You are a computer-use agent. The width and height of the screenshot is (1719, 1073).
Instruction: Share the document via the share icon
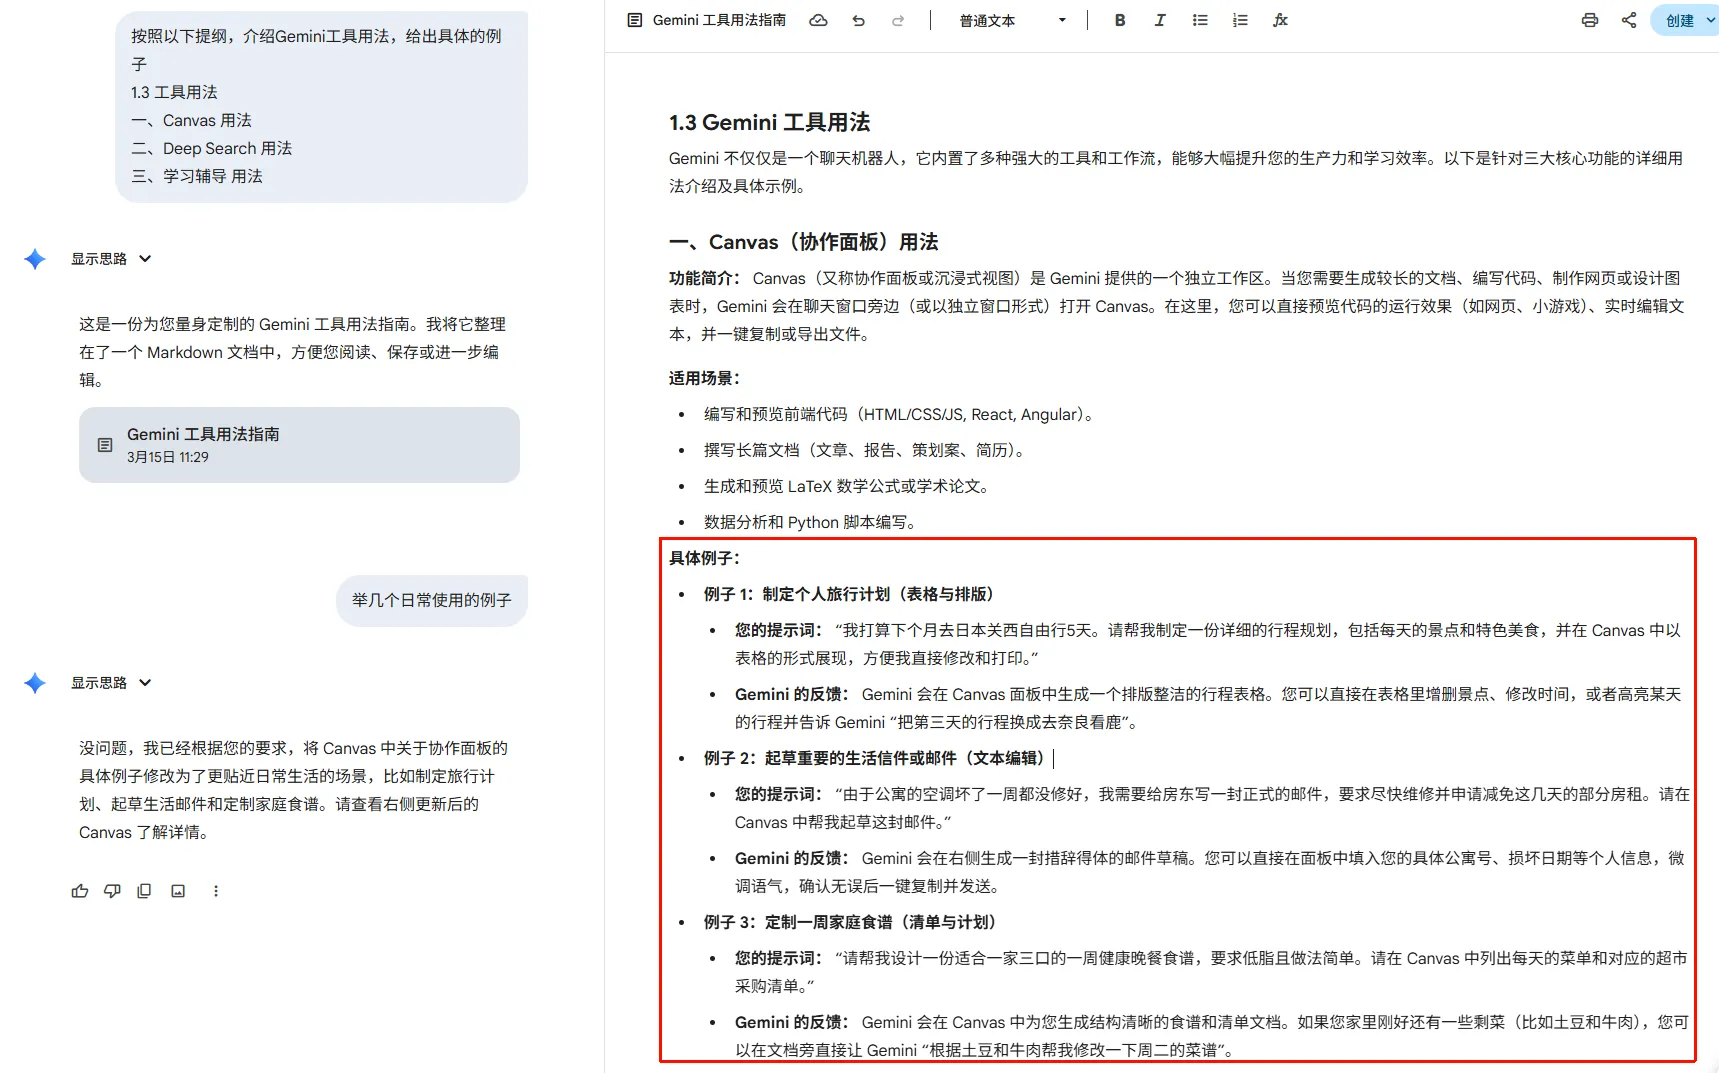click(1629, 20)
